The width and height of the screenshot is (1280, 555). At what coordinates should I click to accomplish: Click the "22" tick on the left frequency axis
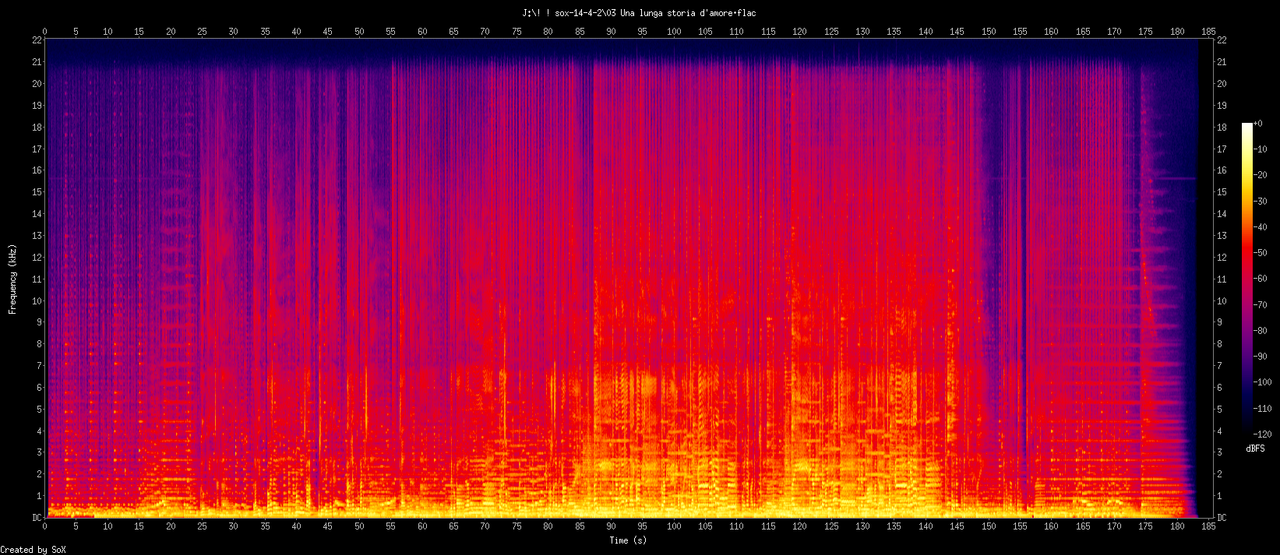[36, 40]
